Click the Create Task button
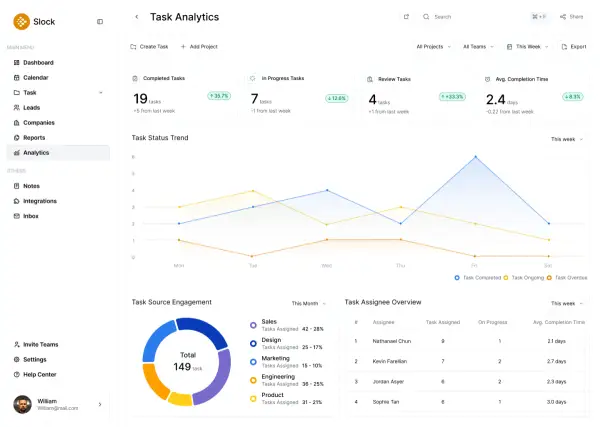This screenshot has width=600, height=427. point(149,46)
